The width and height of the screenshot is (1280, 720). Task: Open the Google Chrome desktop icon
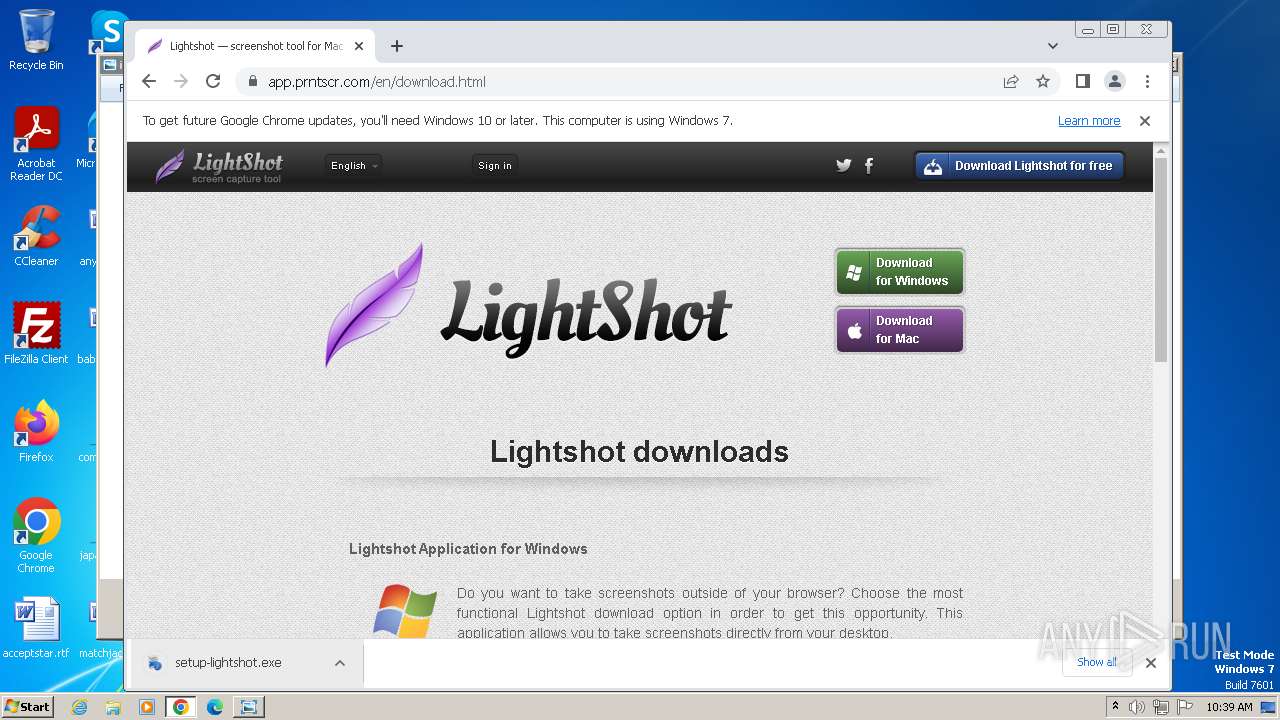coord(36,536)
